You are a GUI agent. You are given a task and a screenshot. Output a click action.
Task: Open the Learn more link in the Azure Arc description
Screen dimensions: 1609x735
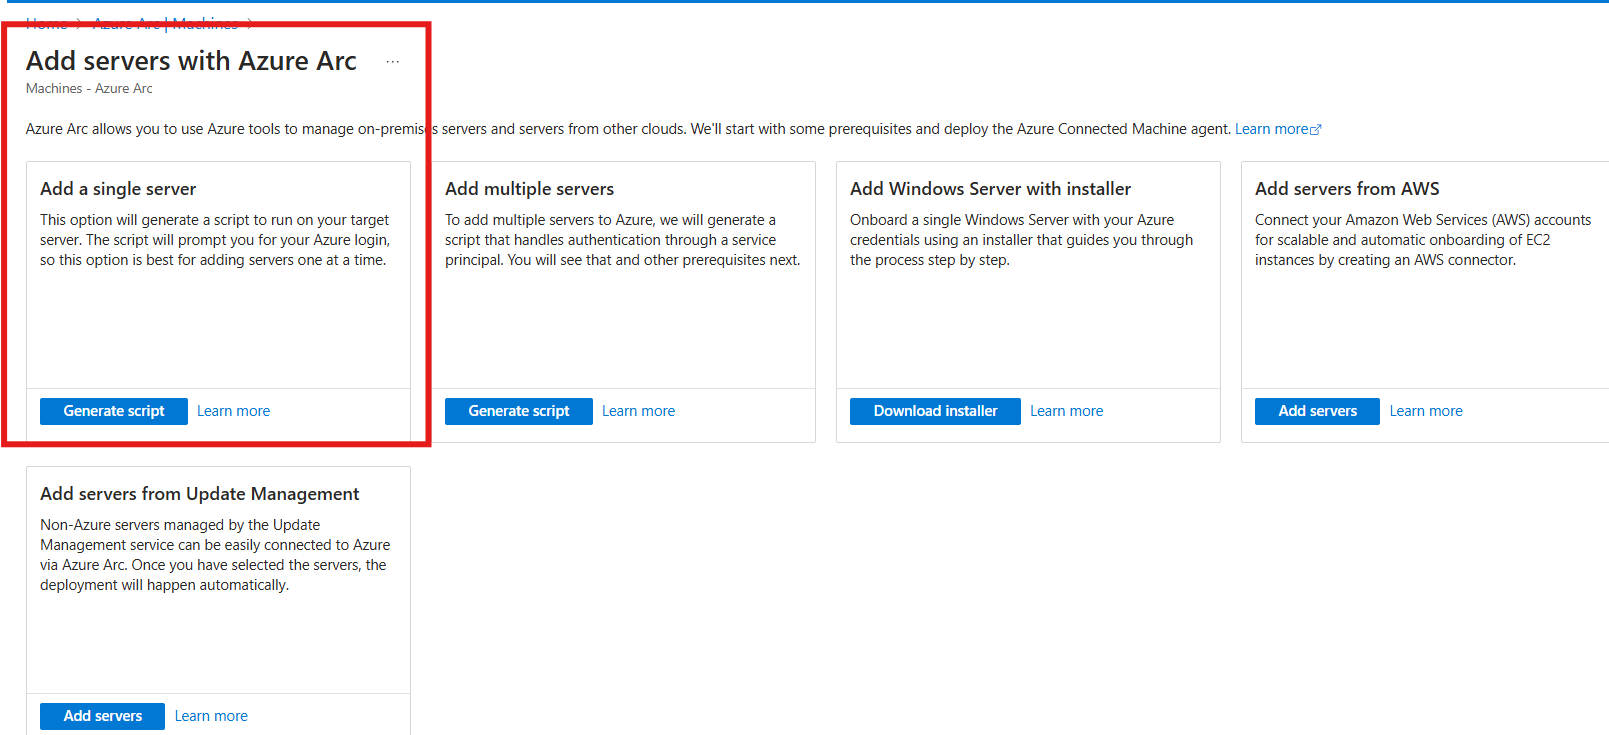(1271, 129)
